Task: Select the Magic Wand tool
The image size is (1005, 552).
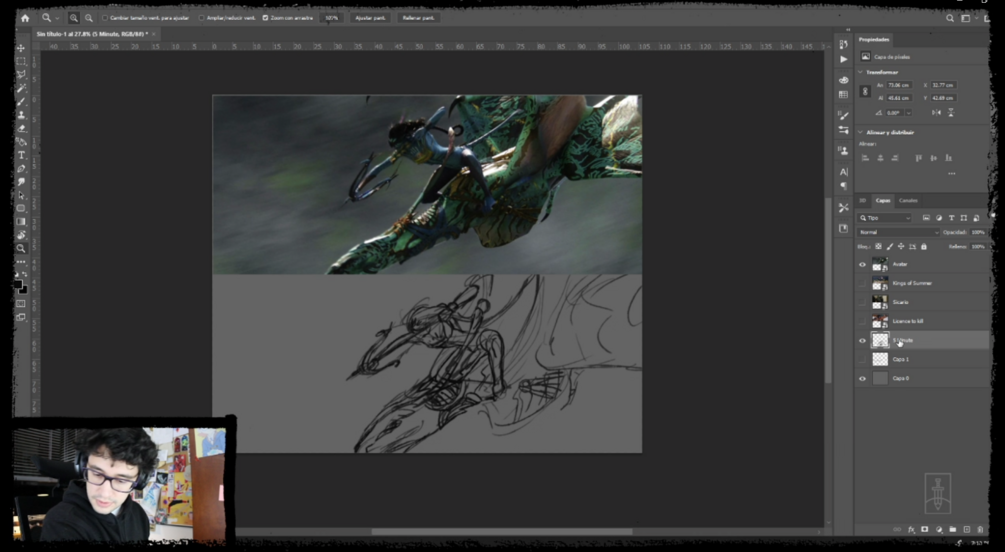Action: click(x=21, y=88)
